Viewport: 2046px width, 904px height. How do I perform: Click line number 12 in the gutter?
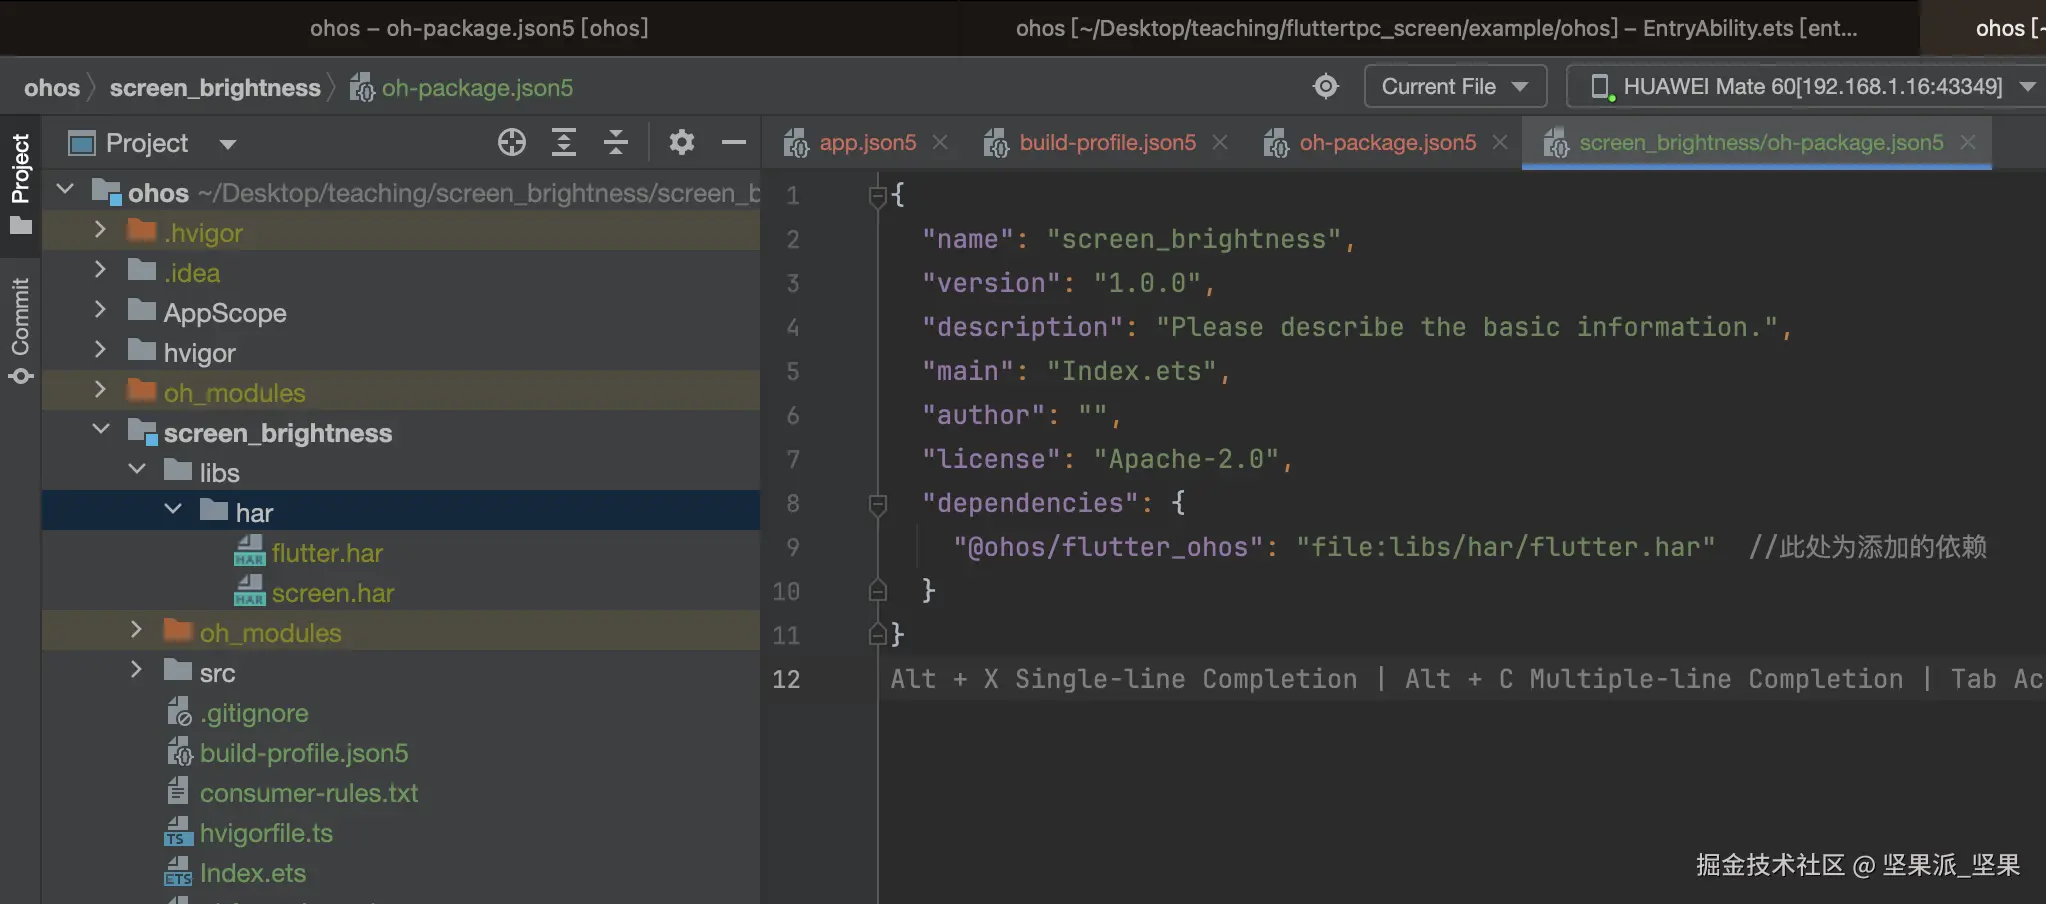(x=786, y=679)
